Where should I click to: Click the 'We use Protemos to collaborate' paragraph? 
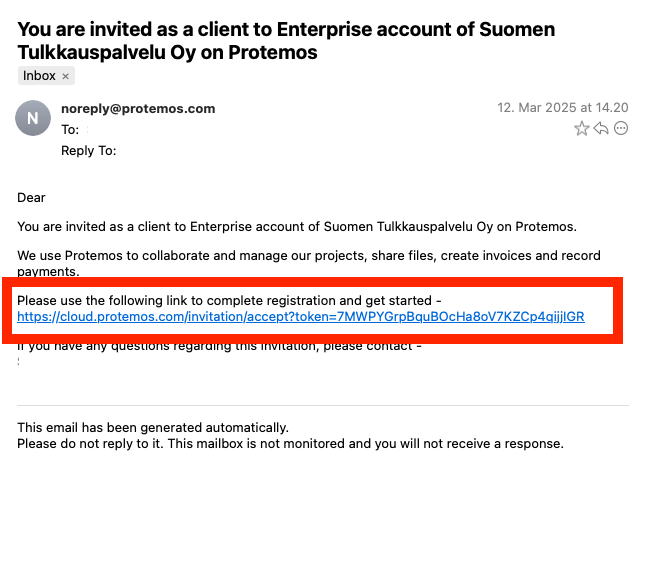click(x=309, y=263)
